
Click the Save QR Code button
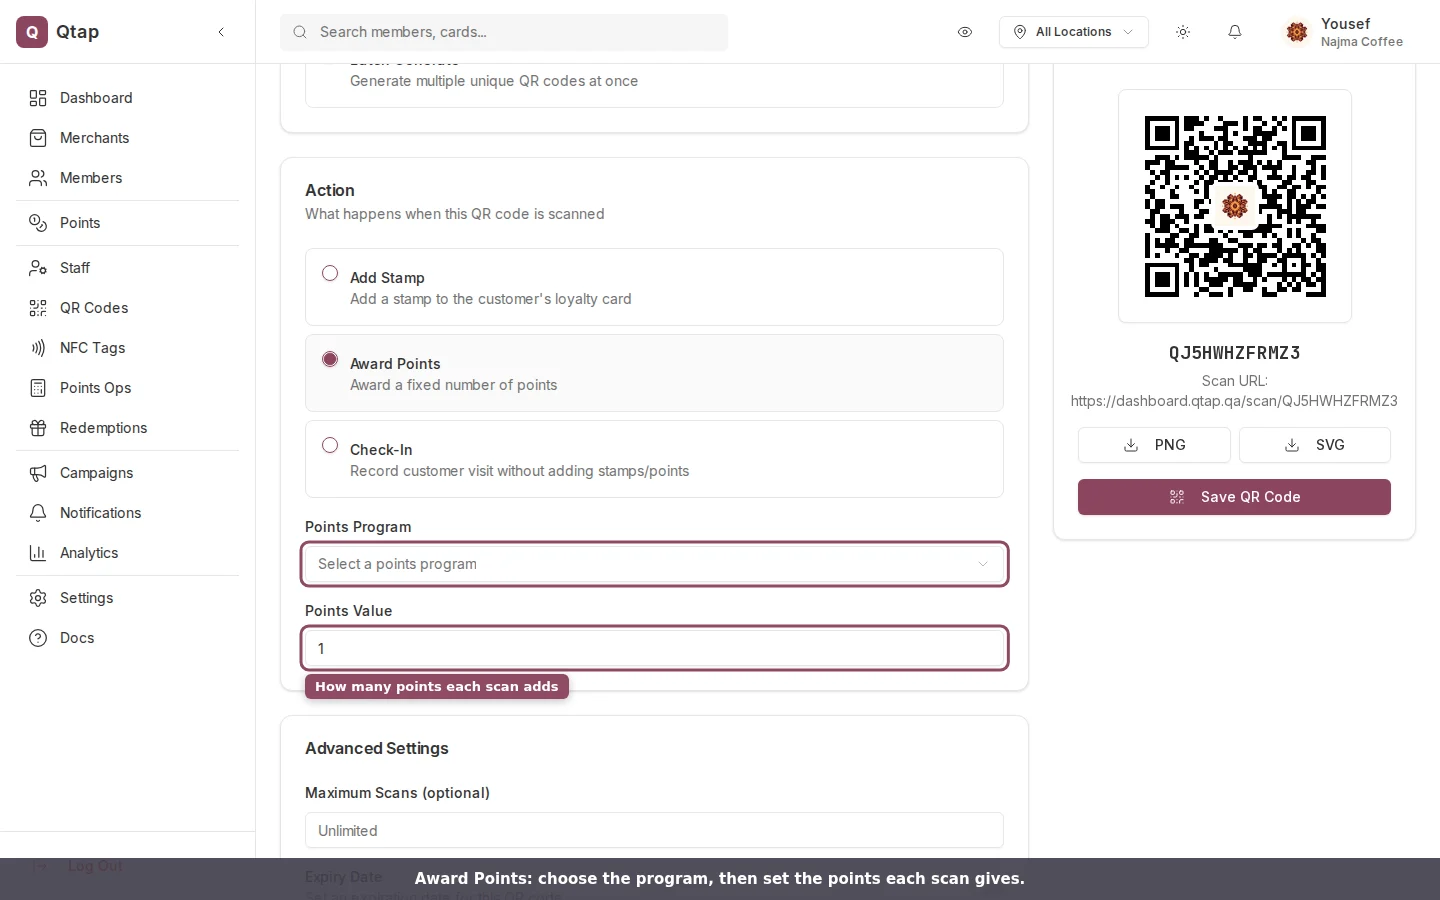[1234, 497]
